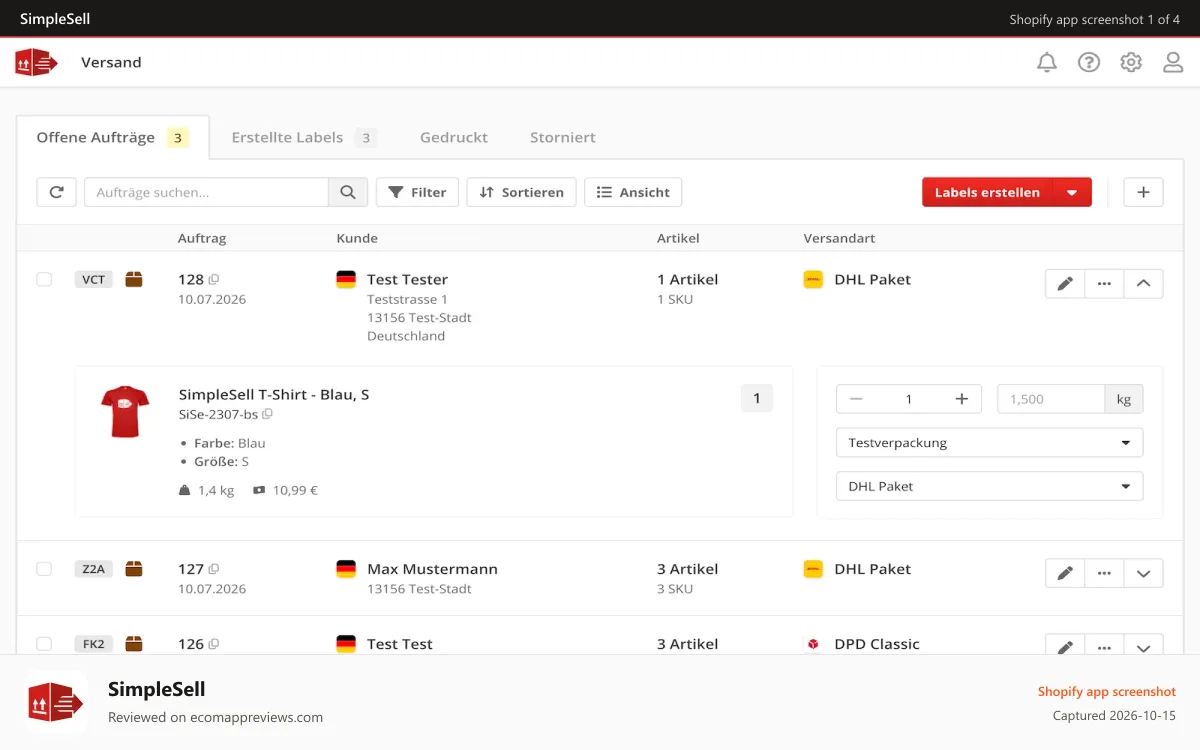This screenshot has width=1200, height=750.
Task: Click the DHL logo on order 128
Action: (x=813, y=279)
